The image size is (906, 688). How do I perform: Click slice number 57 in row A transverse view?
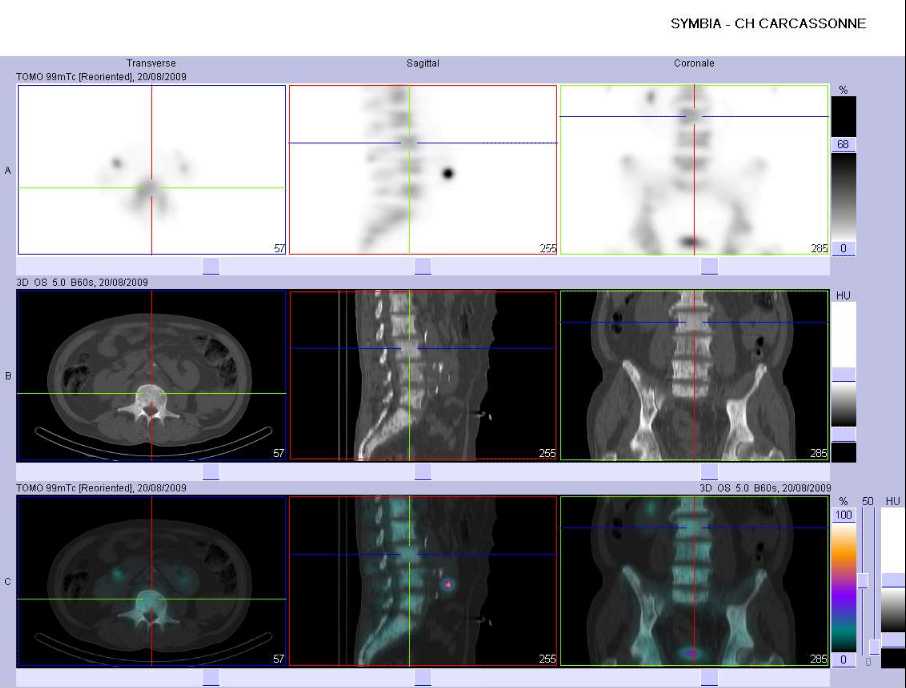tap(279, 248)
